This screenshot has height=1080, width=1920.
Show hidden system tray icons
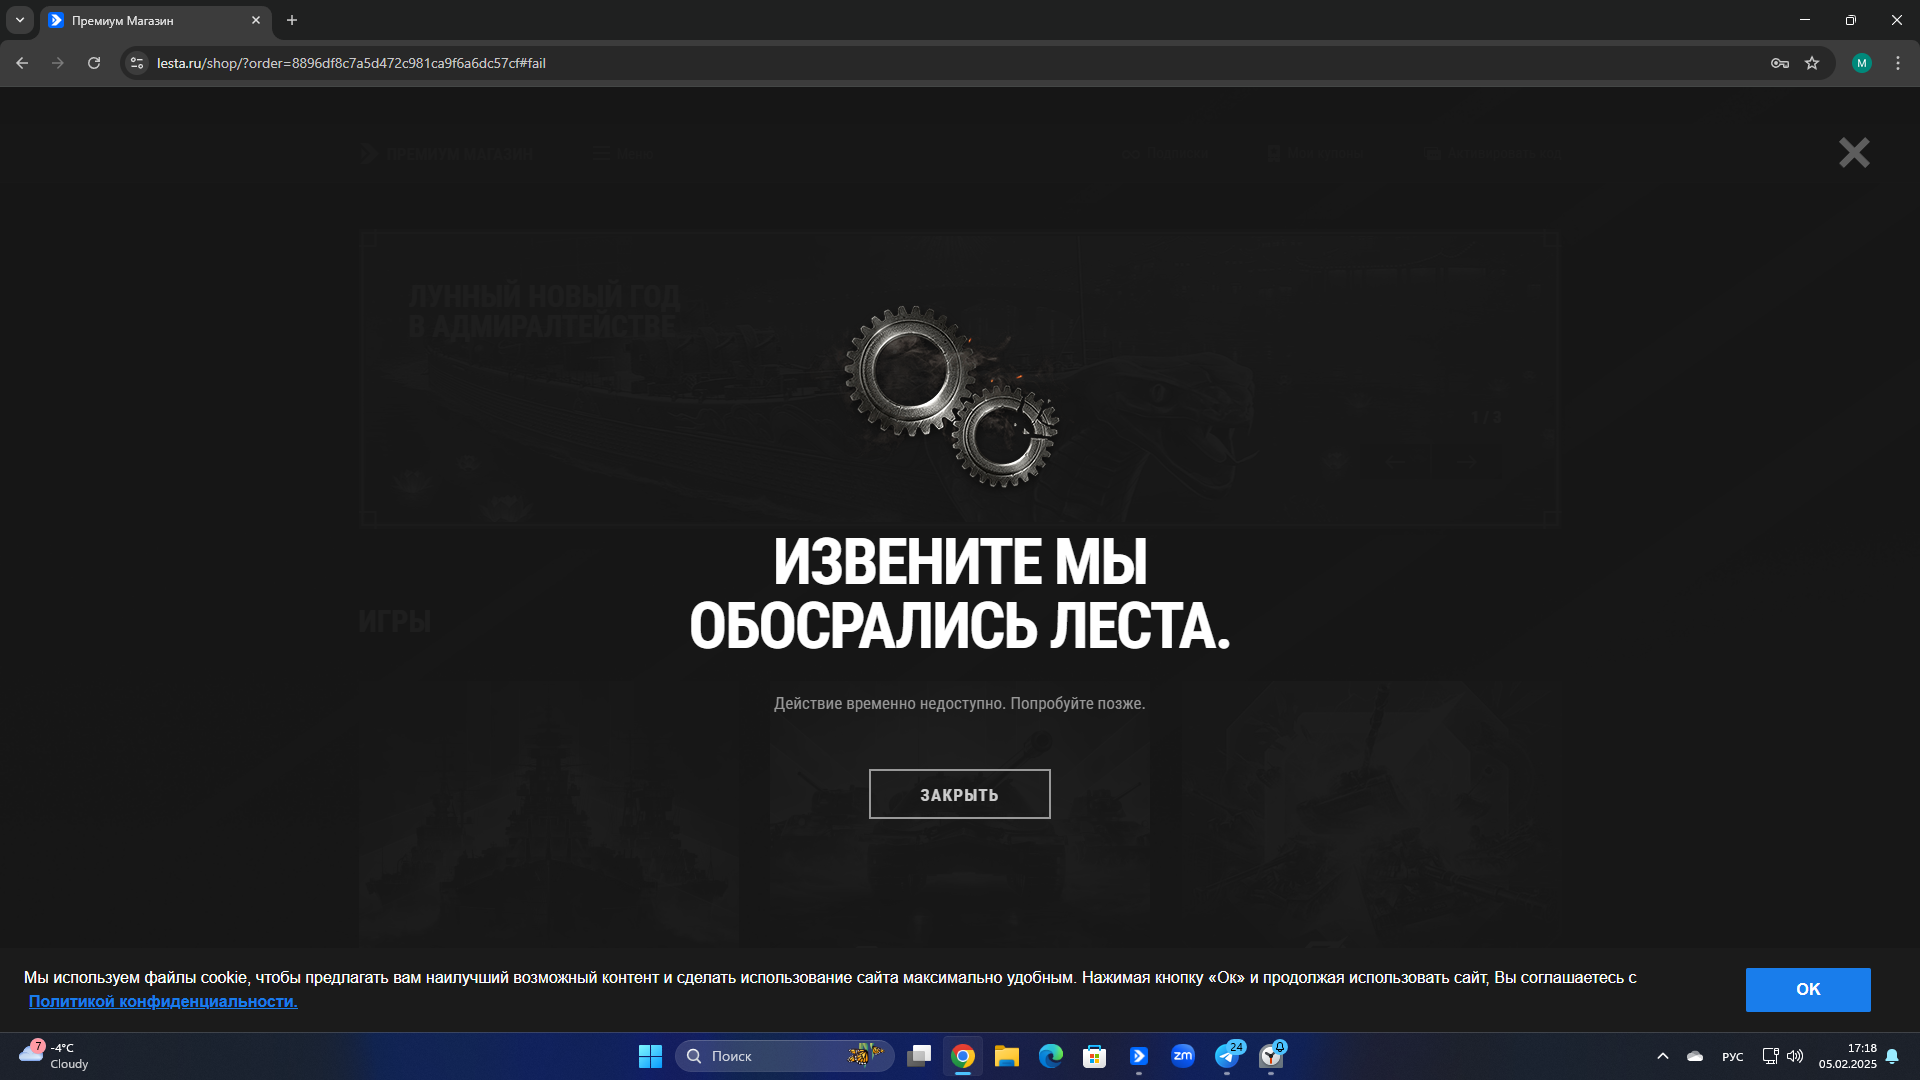pyautogui.click(x=1663, y=1056)
